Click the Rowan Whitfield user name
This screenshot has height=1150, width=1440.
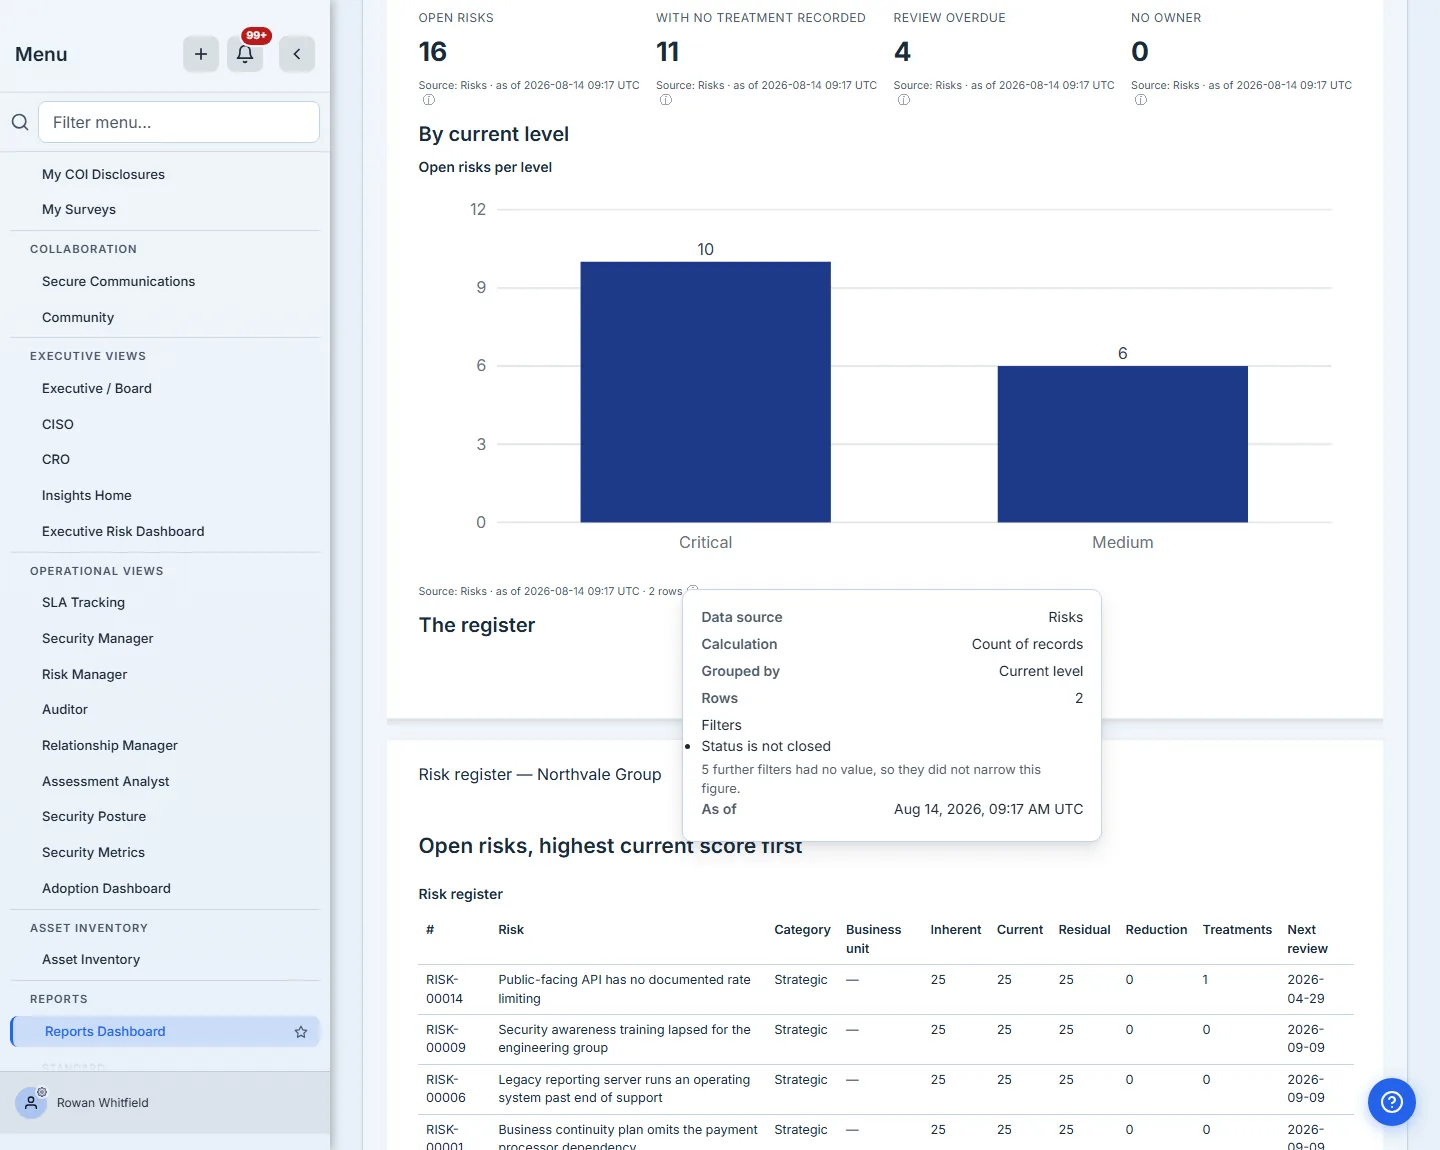click(102, 1103)
